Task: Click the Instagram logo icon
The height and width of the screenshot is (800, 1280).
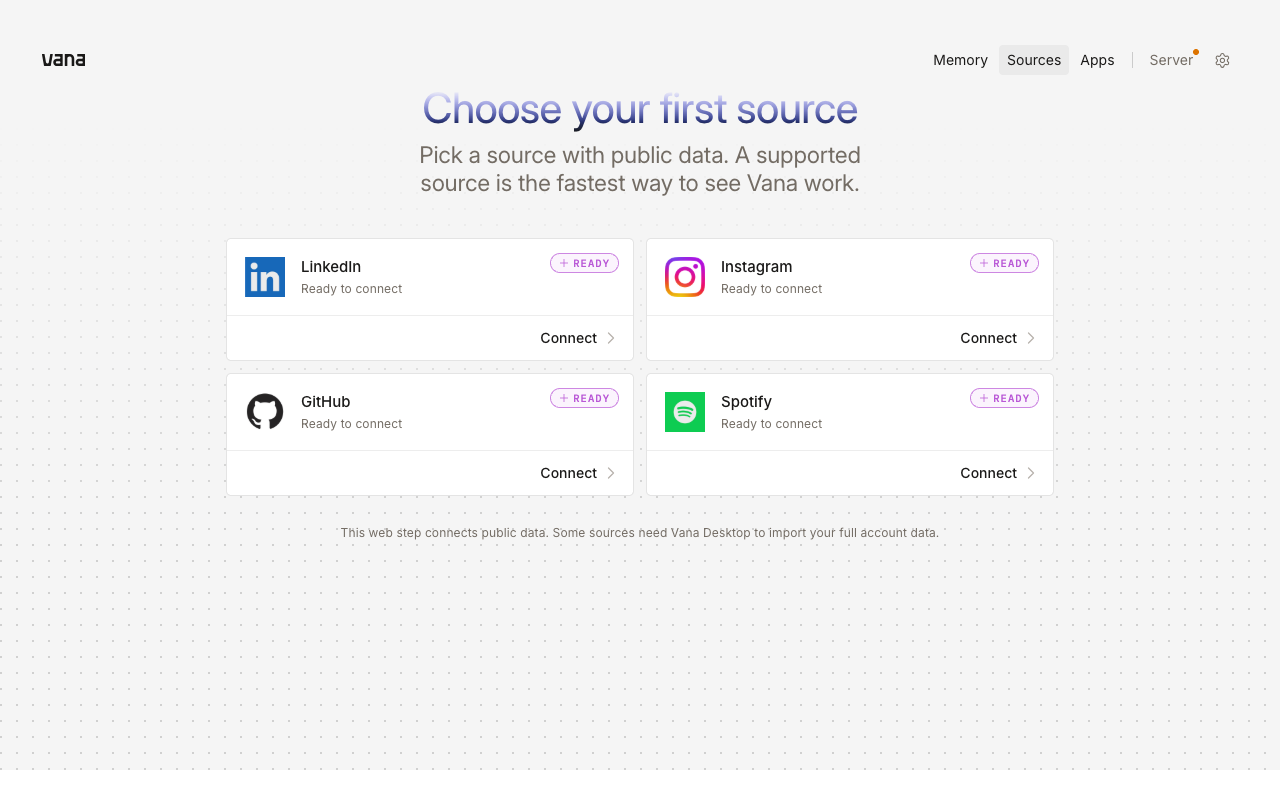Action: (685, 277)
